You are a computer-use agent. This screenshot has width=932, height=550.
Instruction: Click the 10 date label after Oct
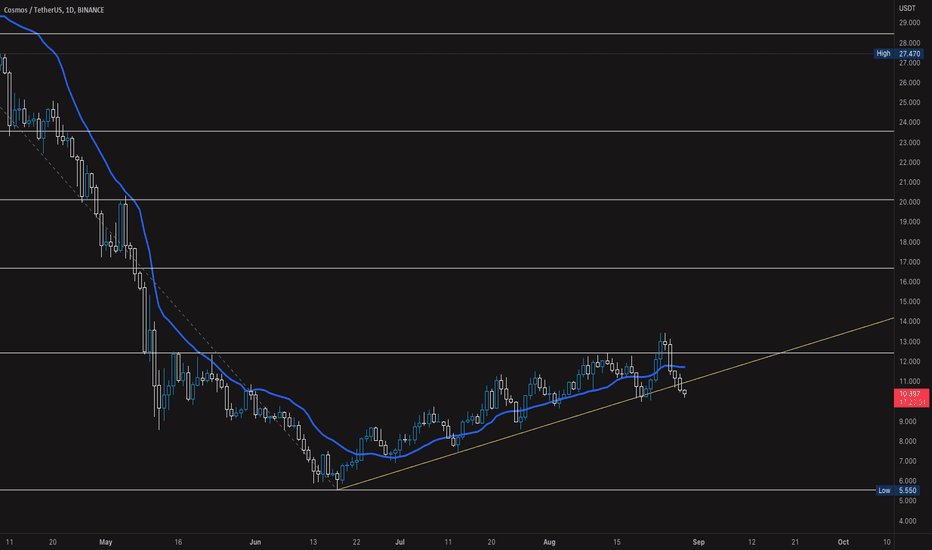point(887,542)
